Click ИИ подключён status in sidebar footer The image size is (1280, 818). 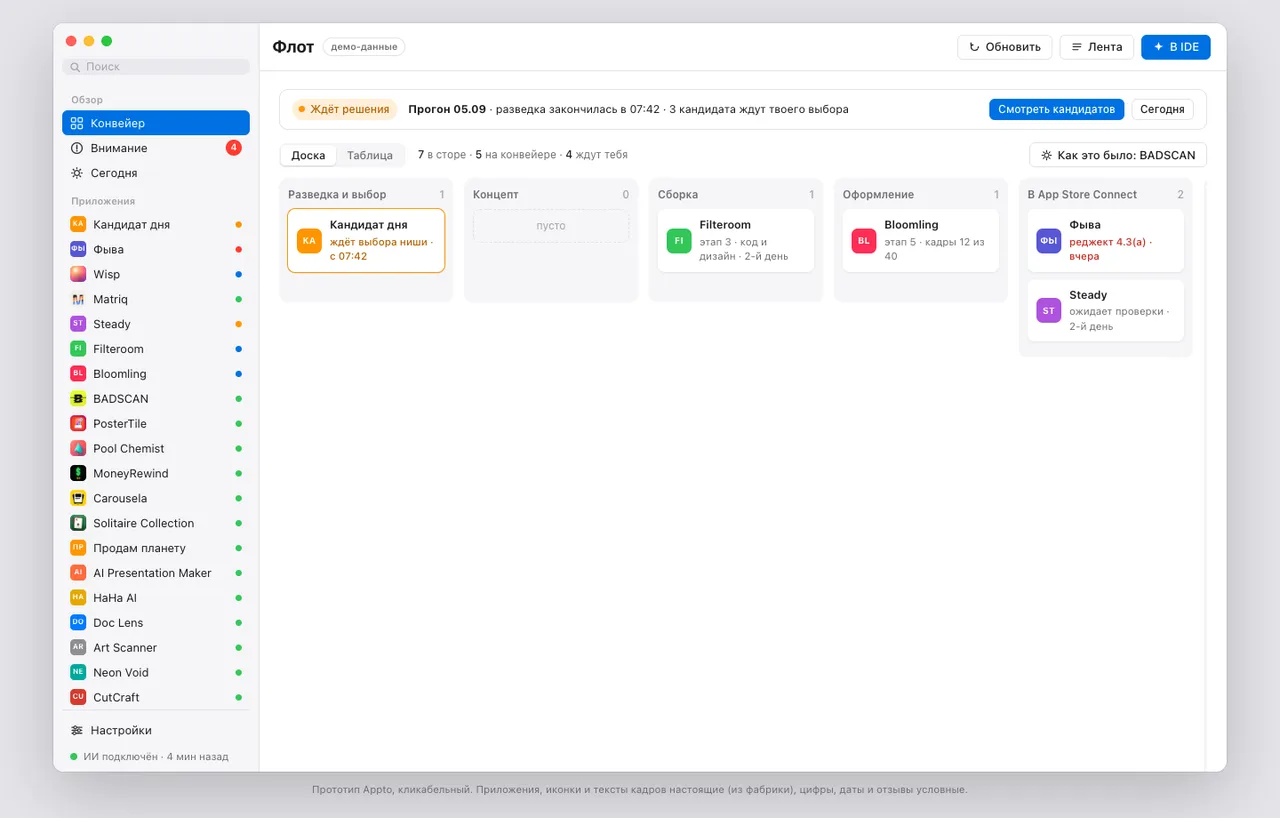click(x=150, y=756)
